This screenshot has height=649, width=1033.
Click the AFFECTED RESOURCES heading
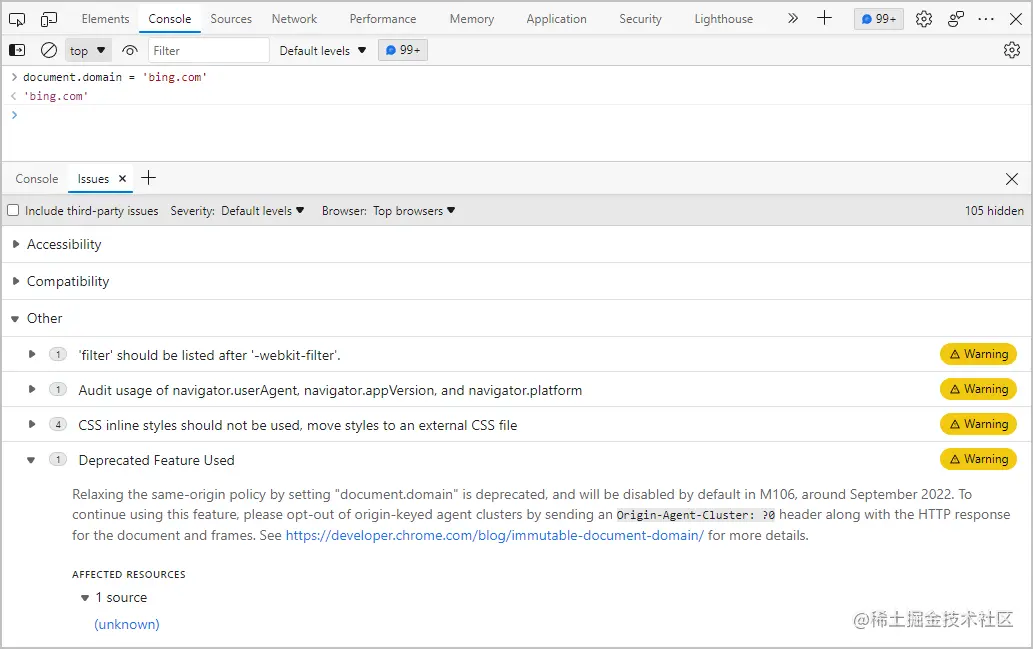pyautogui.click(x=129, y=575)
